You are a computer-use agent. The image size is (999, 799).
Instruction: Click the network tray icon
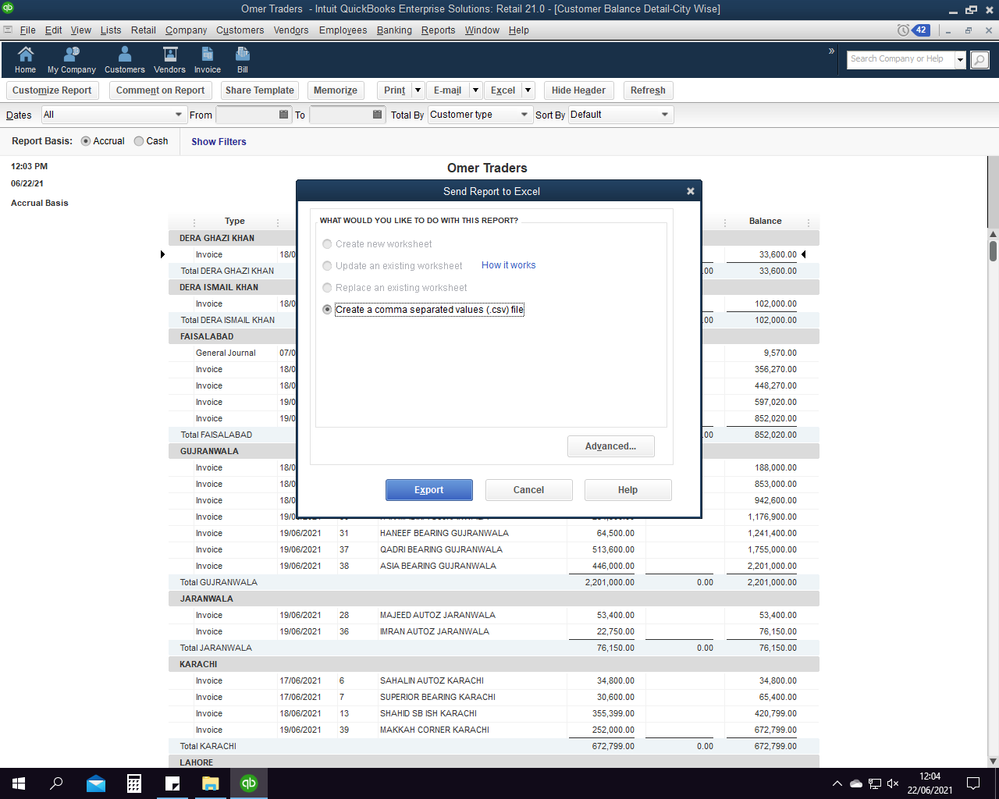875,783
